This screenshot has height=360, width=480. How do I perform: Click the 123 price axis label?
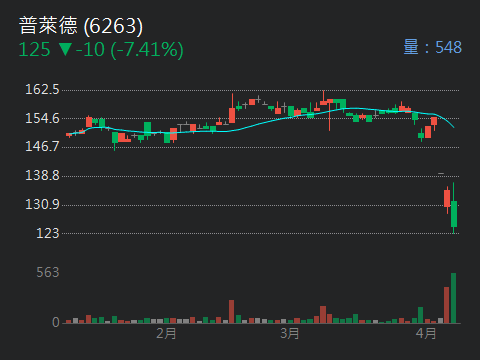click(x=48, y=233)
